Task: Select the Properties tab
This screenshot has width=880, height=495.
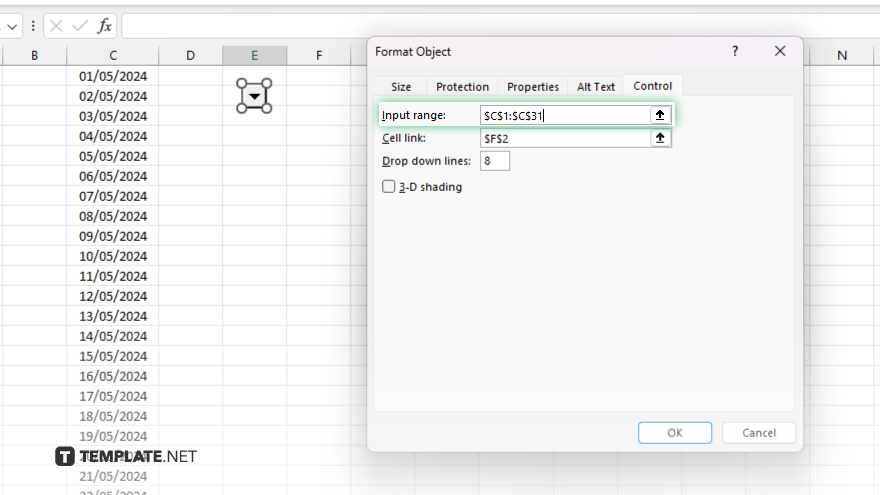Action: (532, 87)
